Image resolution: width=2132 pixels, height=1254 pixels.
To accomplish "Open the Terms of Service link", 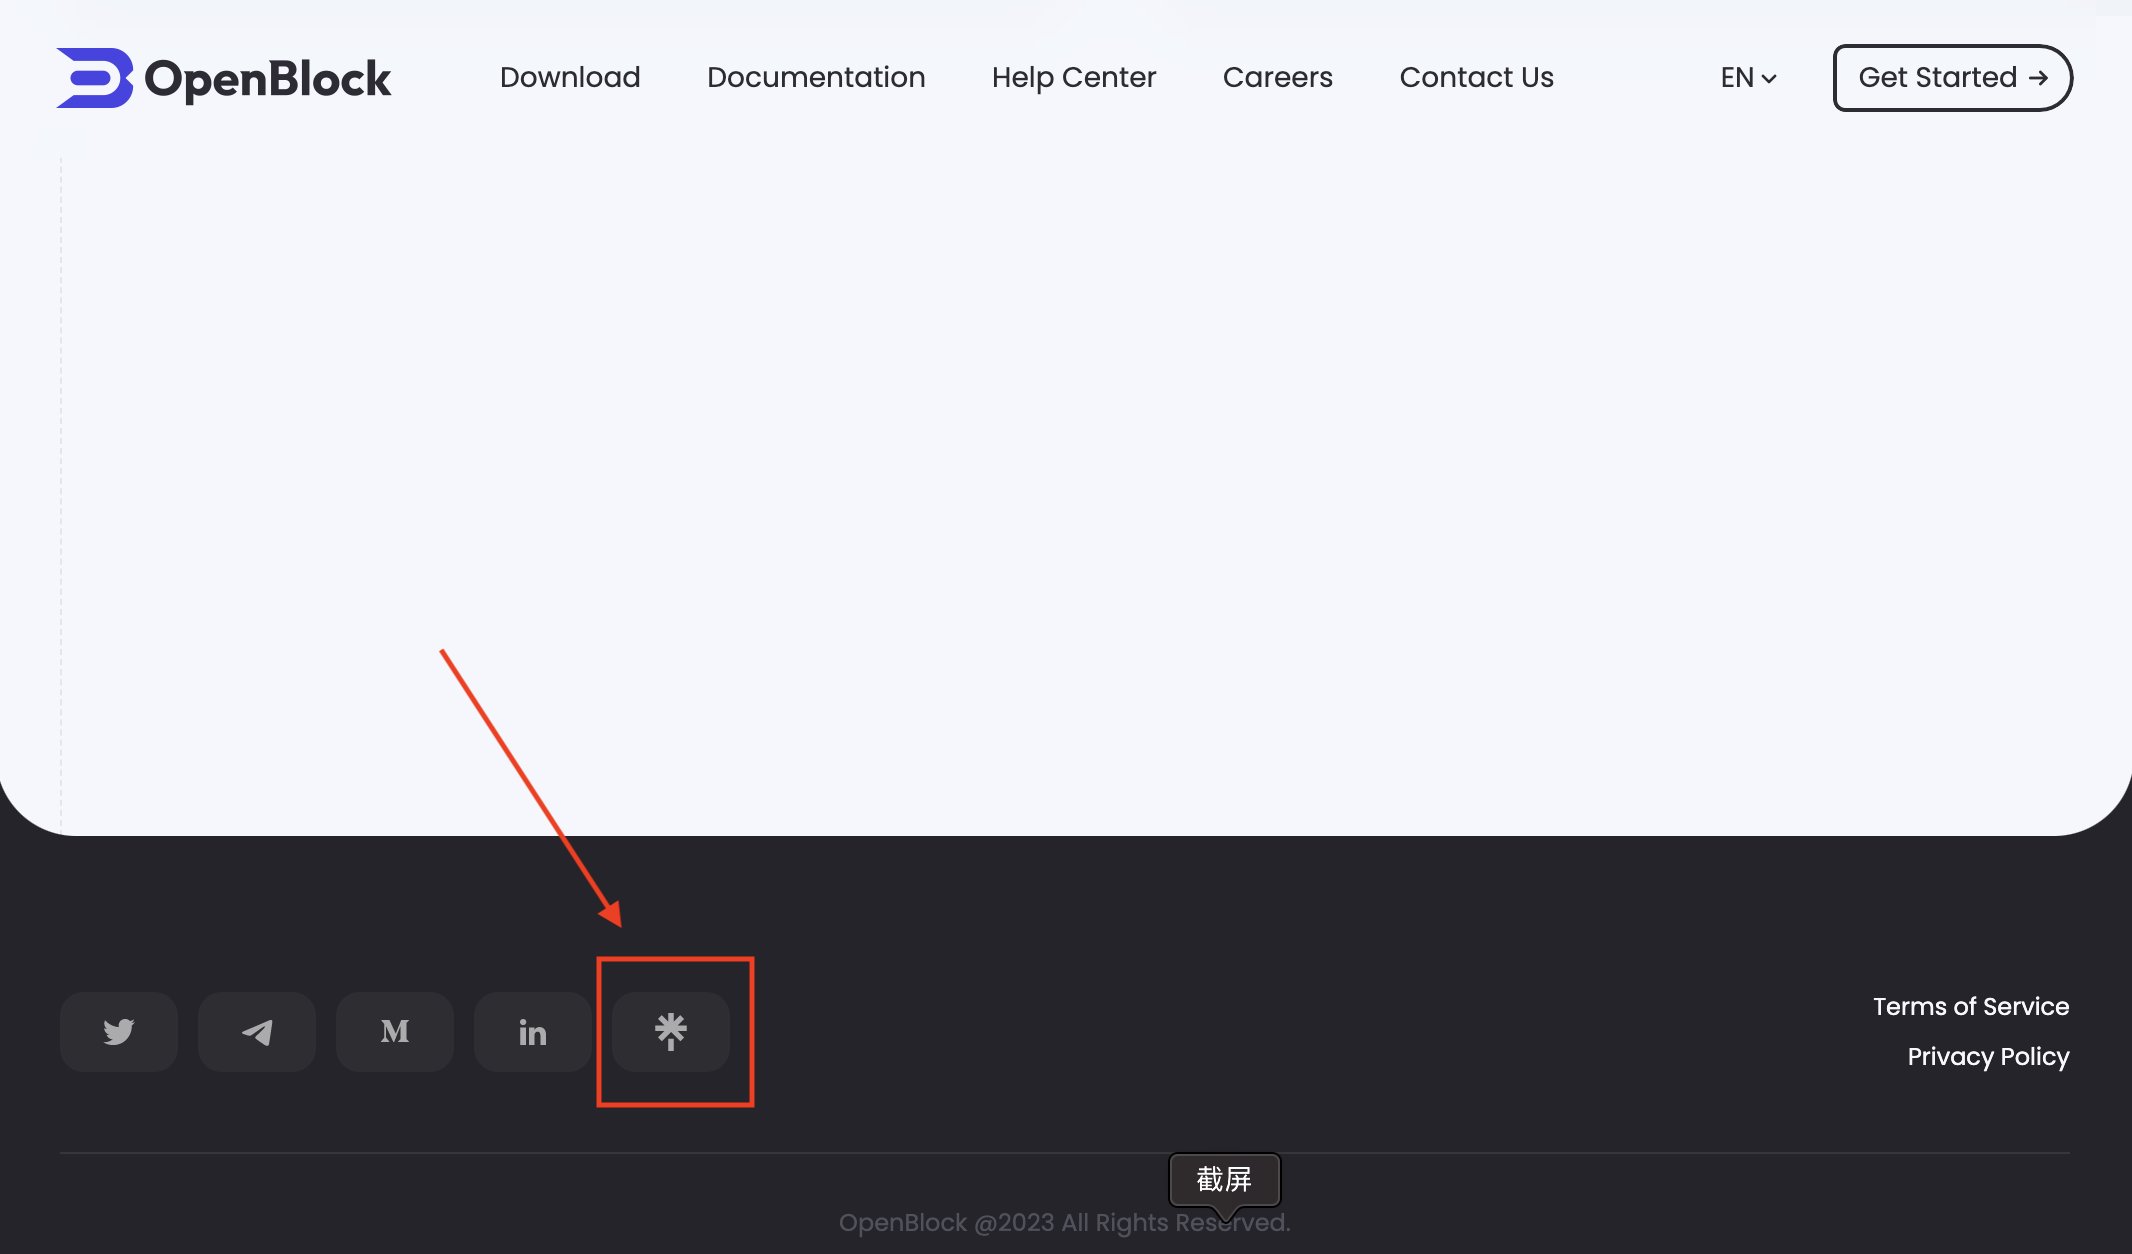I will [1971, 1006].
